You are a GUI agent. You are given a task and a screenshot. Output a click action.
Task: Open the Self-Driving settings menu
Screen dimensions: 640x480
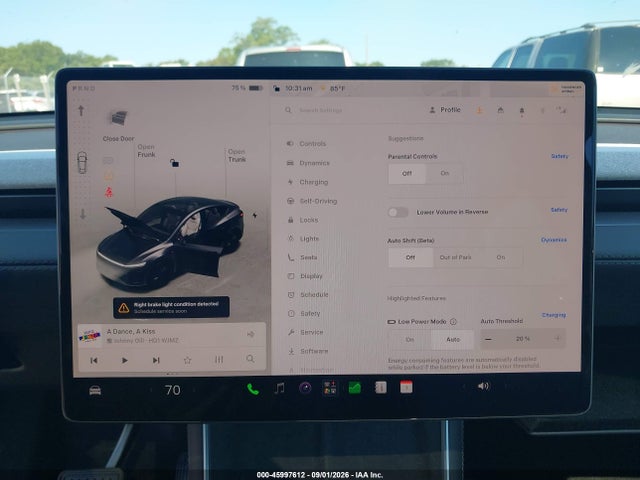tap(312, 201)
